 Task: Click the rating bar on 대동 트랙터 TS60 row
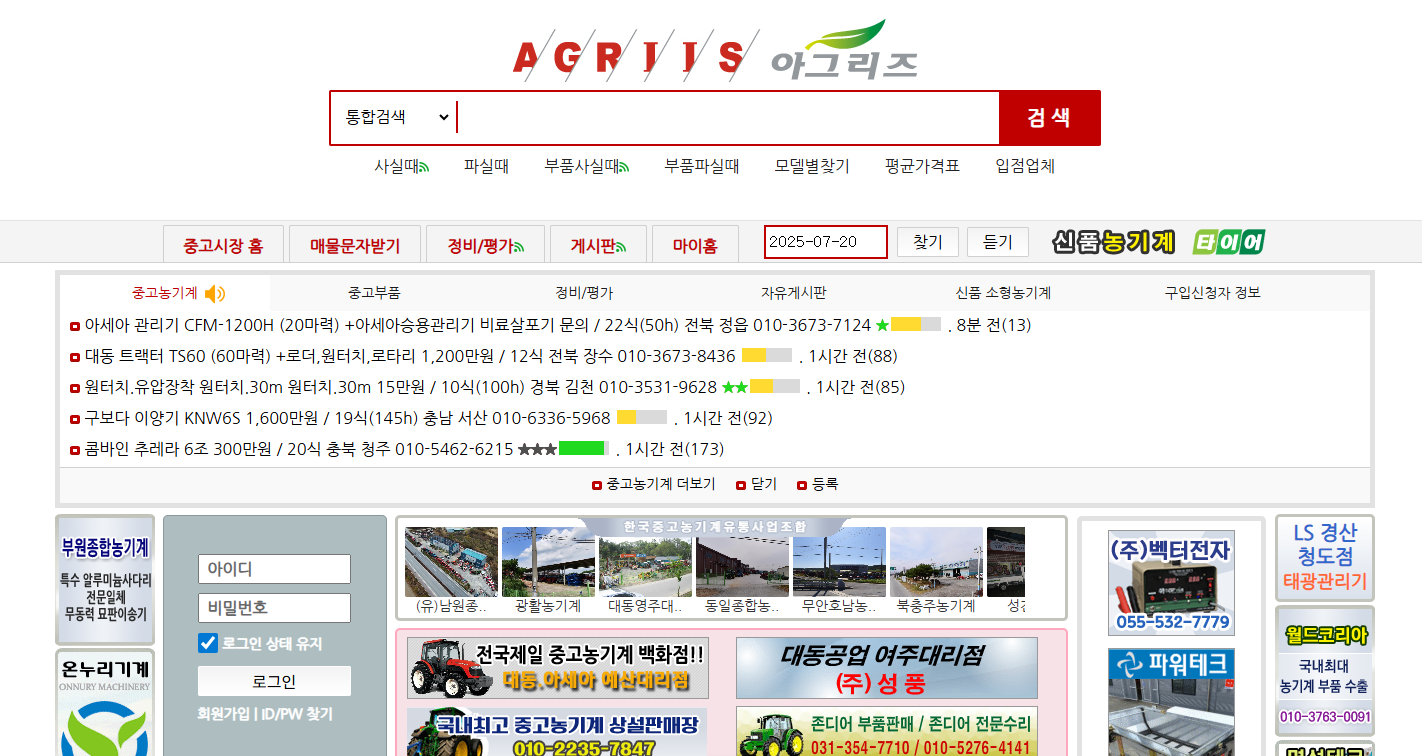[767, 356]
